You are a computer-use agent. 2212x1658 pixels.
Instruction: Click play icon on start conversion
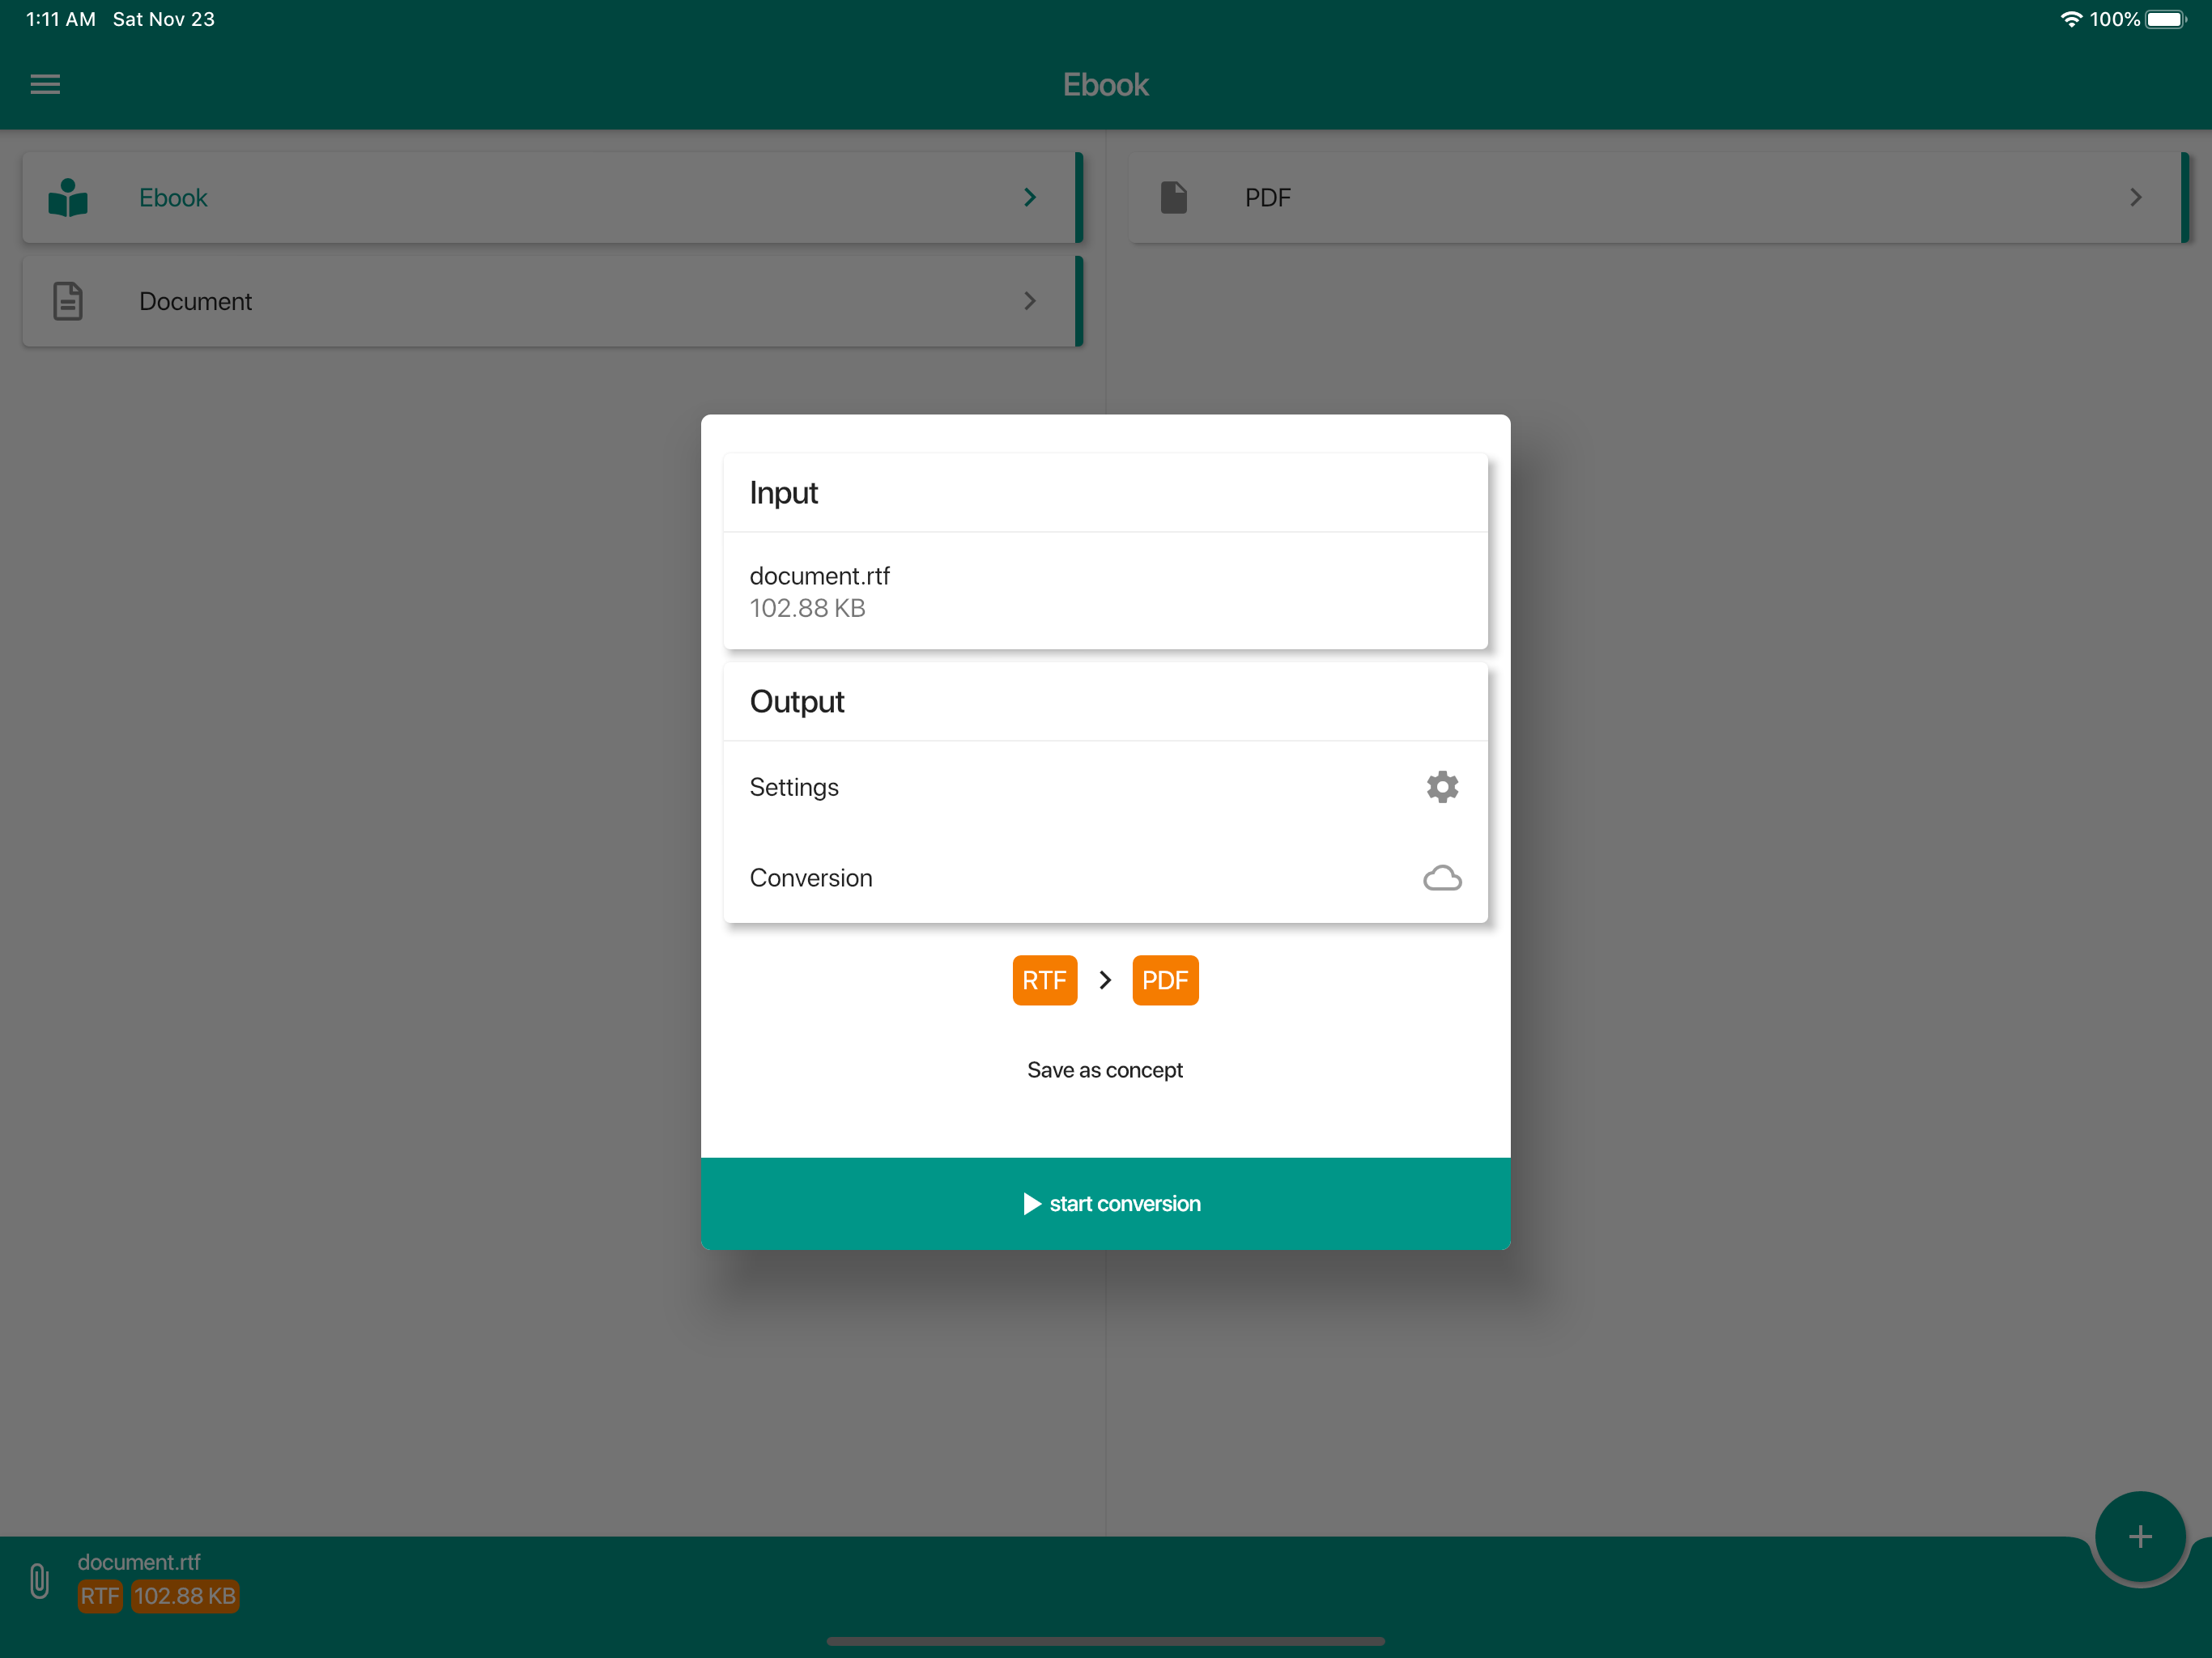[1031, 1204]
